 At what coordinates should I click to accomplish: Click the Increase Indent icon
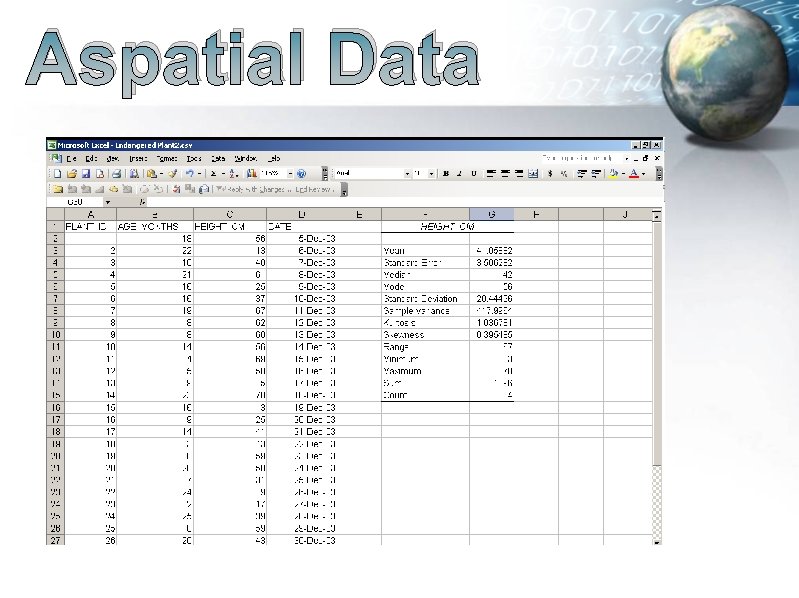click(x=595, y=174)
